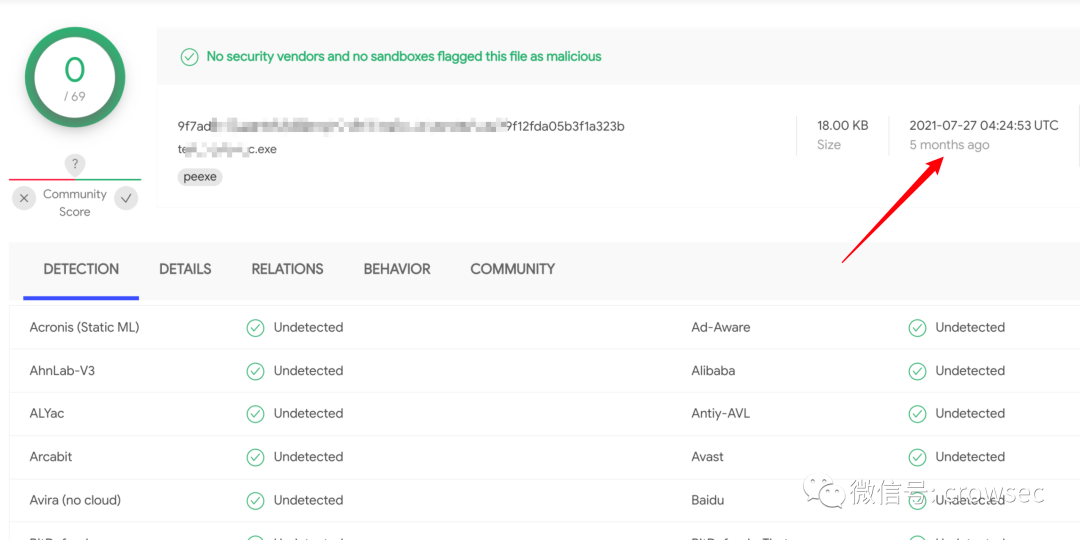The image size is (1080, 540).
Task: Go to the BEHAVIOR tab
Action: pyautogui.click(x=397, y=269)
